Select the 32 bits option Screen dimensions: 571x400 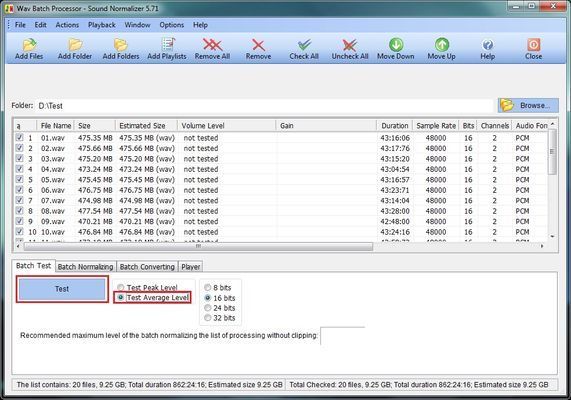(x=208, y=318)
